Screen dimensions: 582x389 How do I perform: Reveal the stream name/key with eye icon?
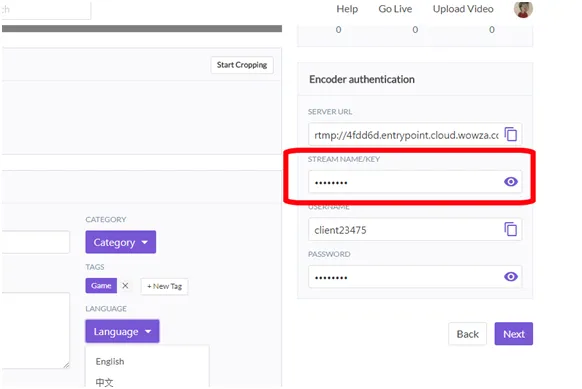(x=511, y=182)
